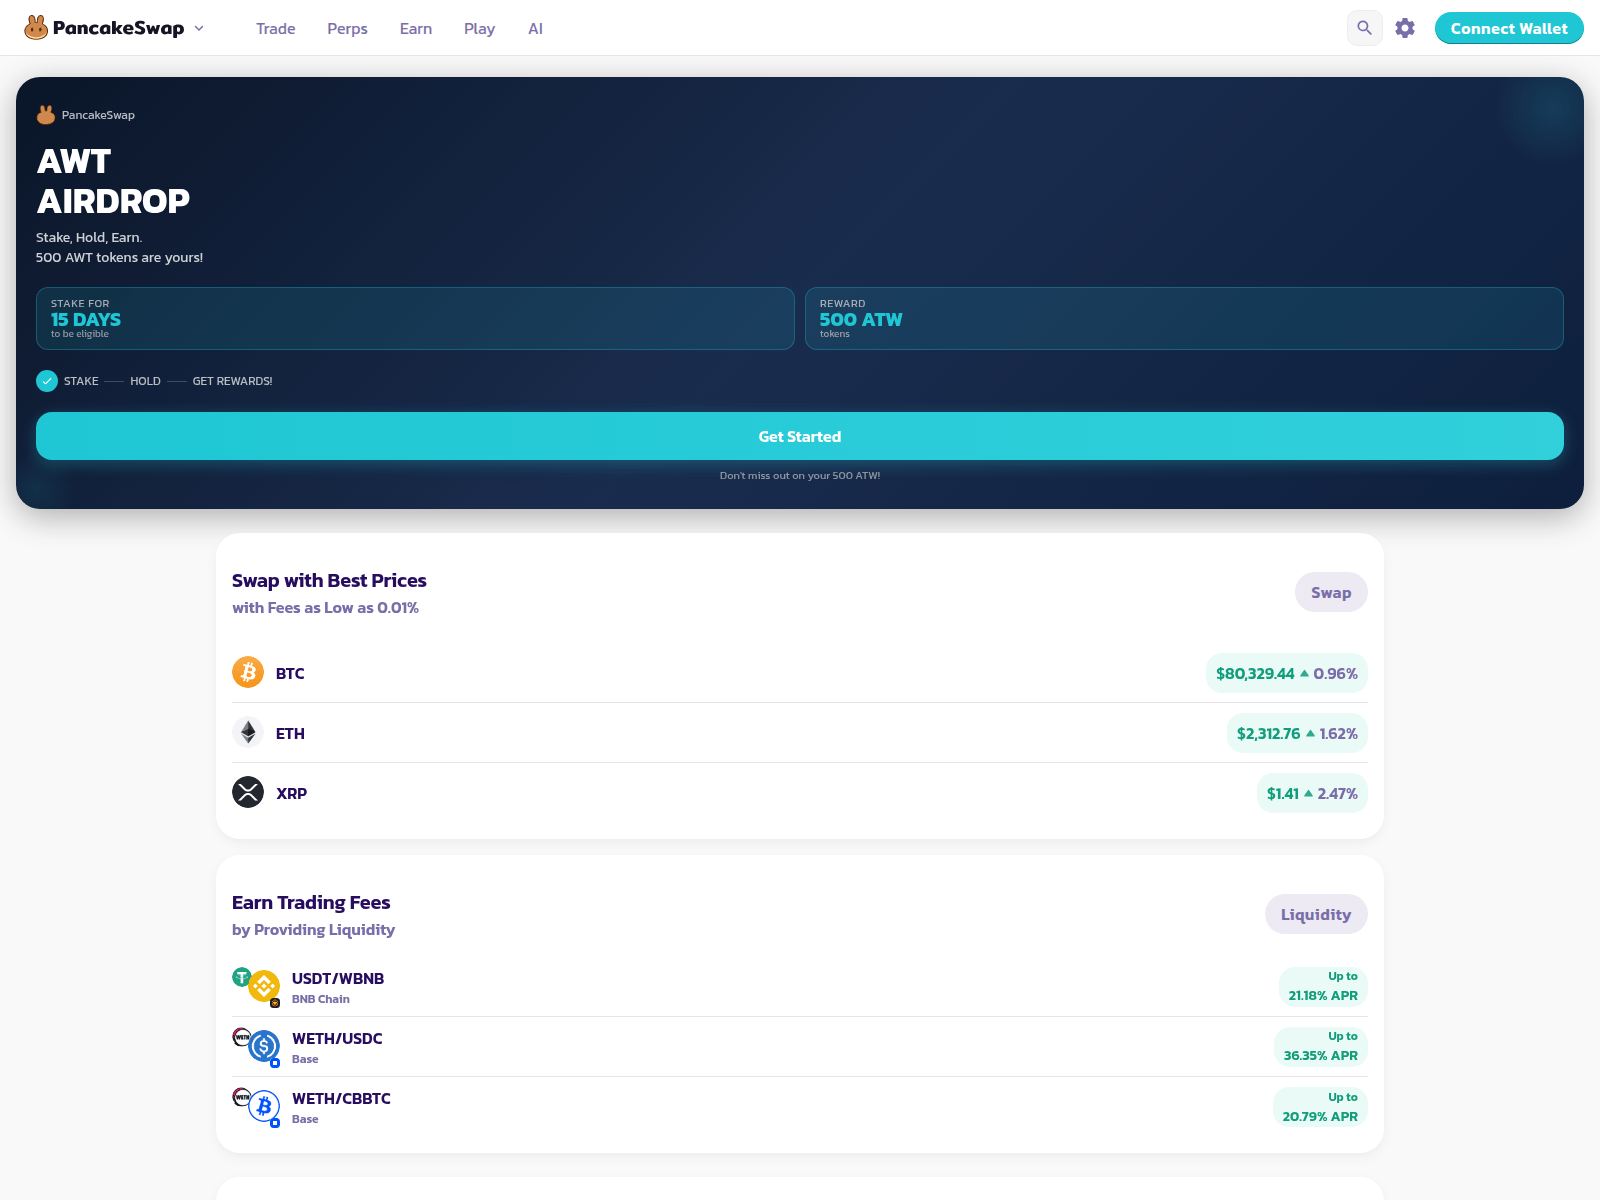Click the ETH price $2,312.76 badge
1600x1200 pixels.
coord(1297,733)
